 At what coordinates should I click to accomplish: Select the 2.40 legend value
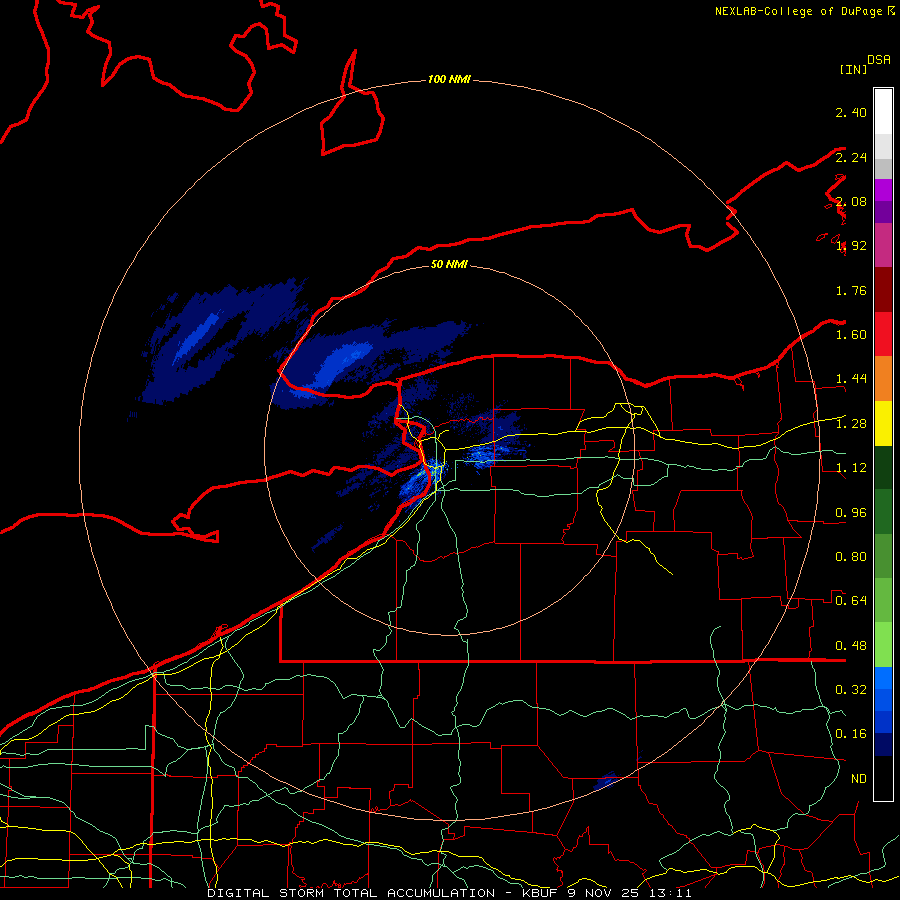pyautogui.click(x=851, y=112)
